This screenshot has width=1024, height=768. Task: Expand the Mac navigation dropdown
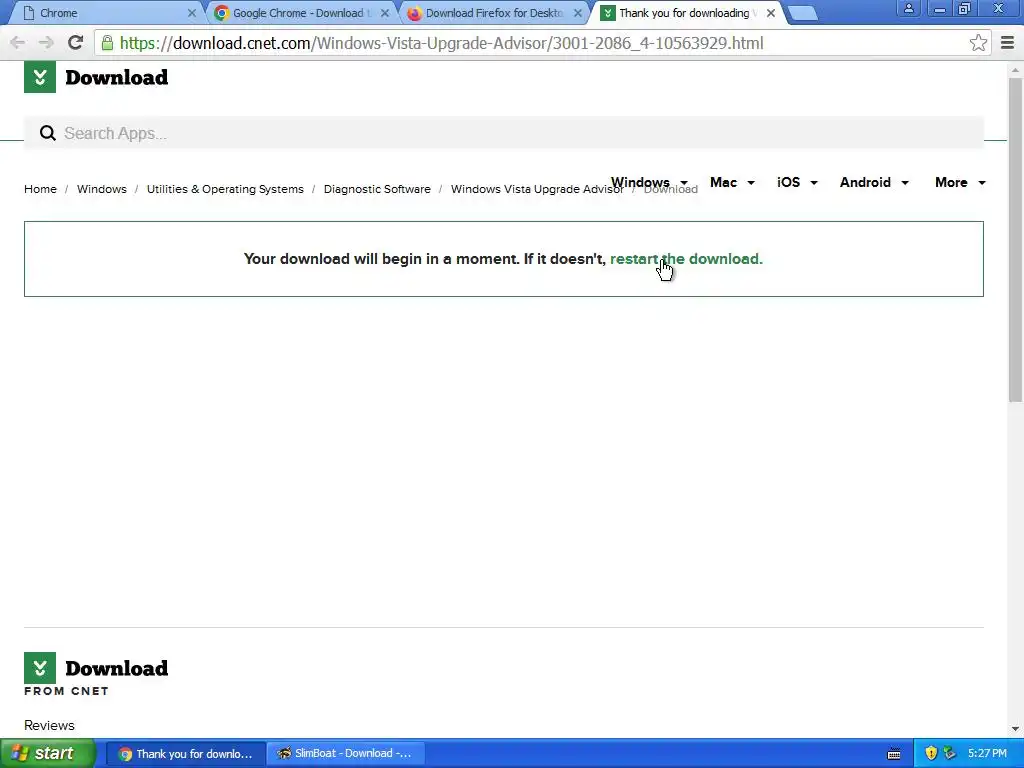pyautogui.click(x=732, y=182)
